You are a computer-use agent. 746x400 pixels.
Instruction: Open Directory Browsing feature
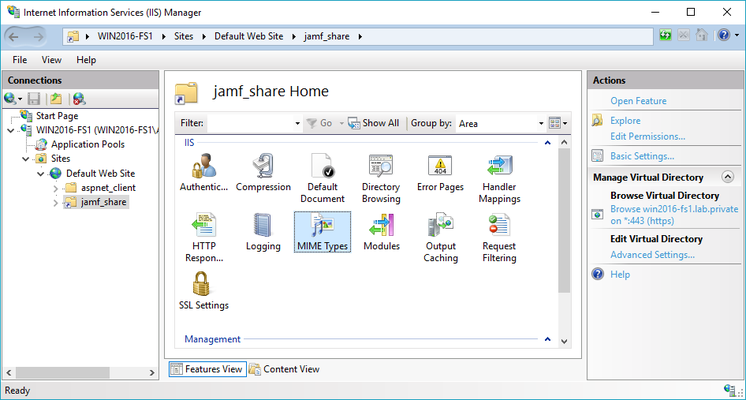(381, 178)
